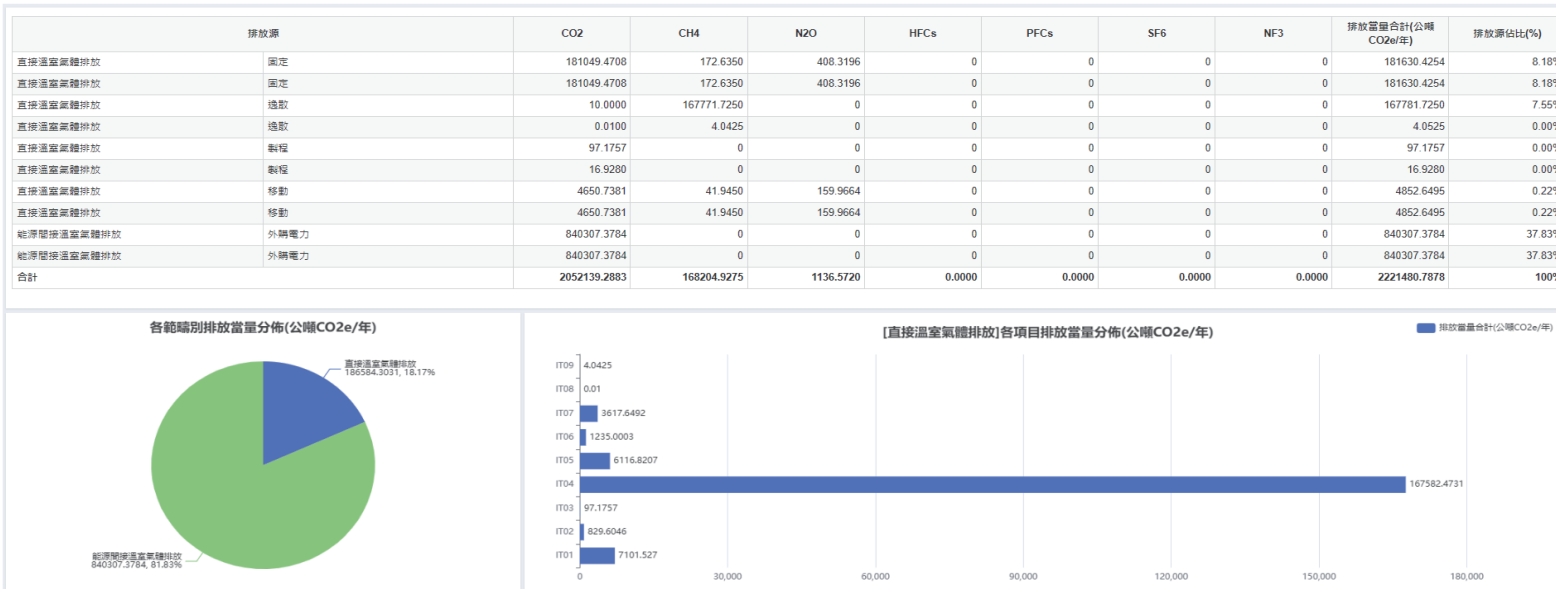1559x592 pixels.
Task: Click the IT03 axis label
Action: [564, 508]
